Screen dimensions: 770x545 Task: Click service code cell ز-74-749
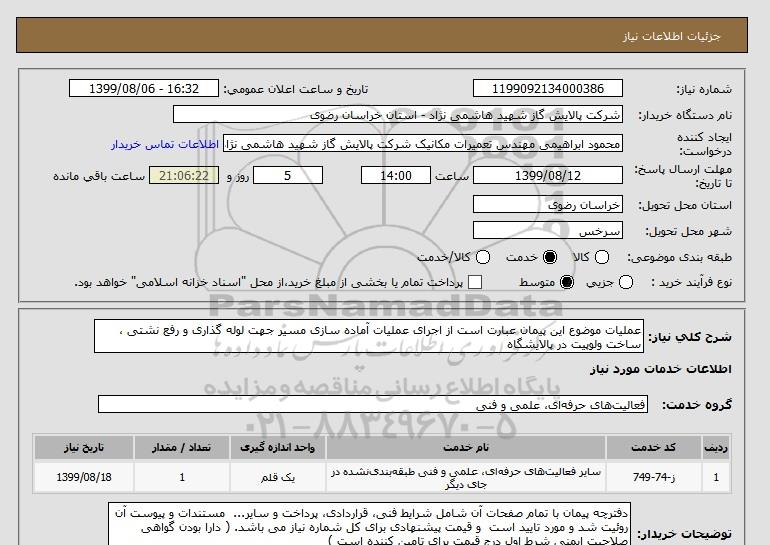click(x=653, y=477)
